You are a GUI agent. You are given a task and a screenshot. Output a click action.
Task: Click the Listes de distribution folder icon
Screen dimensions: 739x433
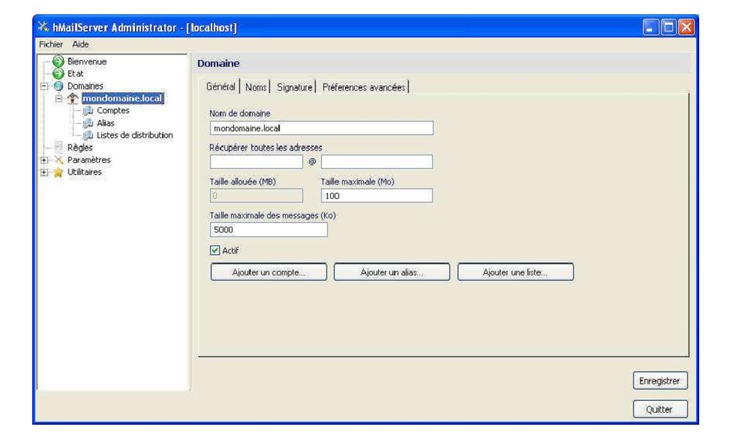[x=88, y=135]
